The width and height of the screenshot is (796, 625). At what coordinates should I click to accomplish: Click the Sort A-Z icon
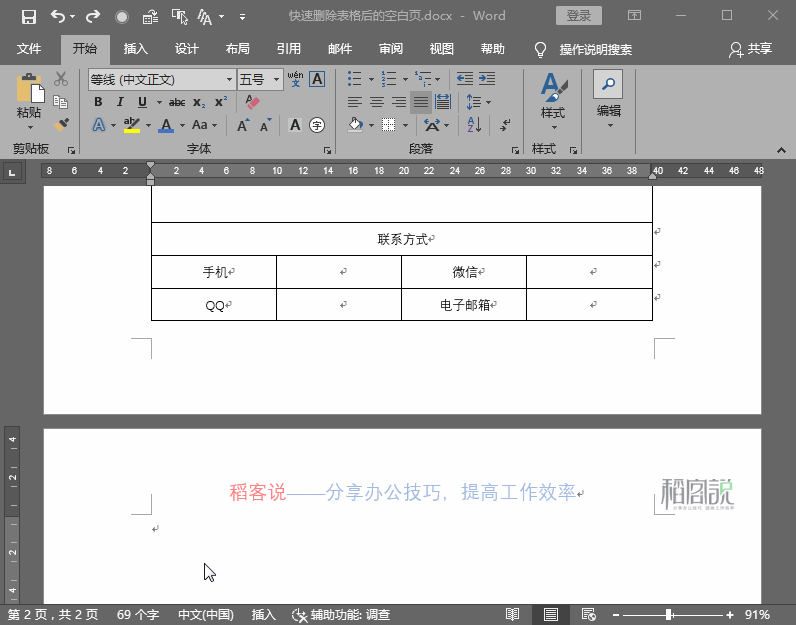coord(474,125)
